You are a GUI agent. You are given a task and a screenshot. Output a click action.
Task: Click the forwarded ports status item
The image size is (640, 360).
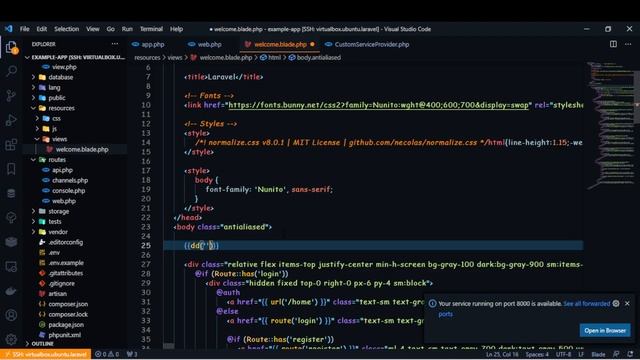pyautogui.click(x=132, y=354)
